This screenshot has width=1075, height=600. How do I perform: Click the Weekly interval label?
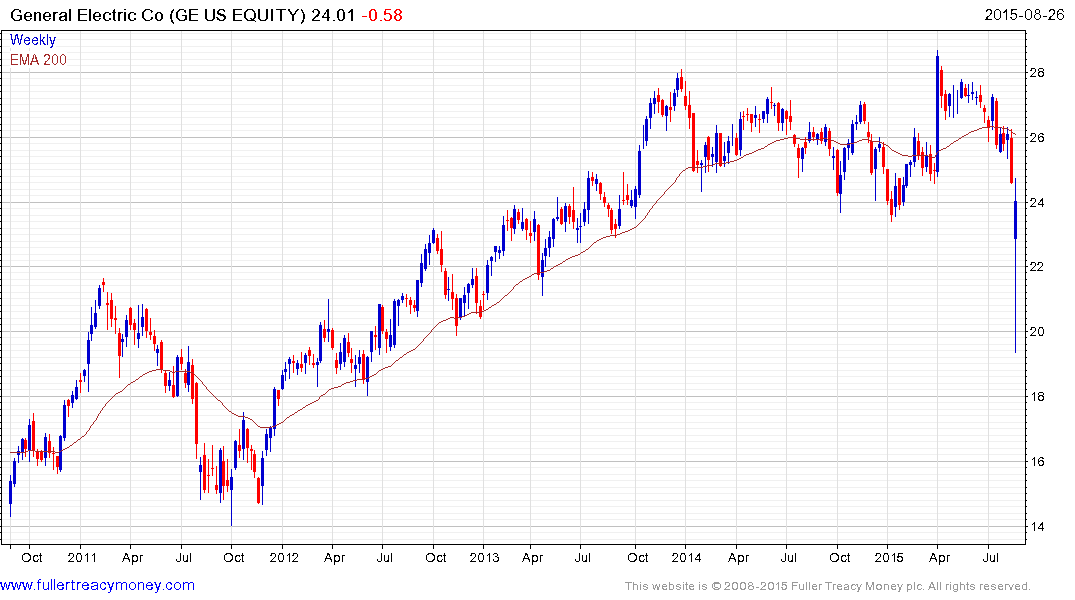coord(33,40)
